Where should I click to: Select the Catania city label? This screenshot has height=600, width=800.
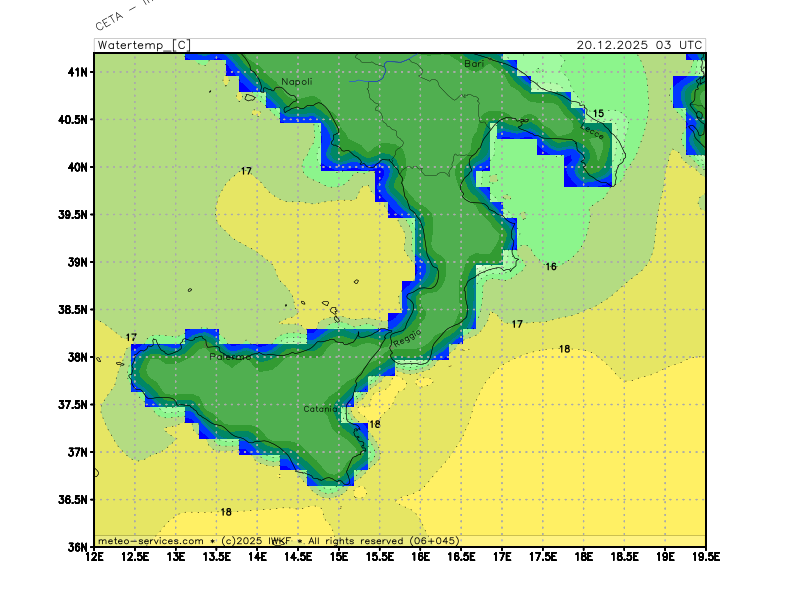coord(322,408)
